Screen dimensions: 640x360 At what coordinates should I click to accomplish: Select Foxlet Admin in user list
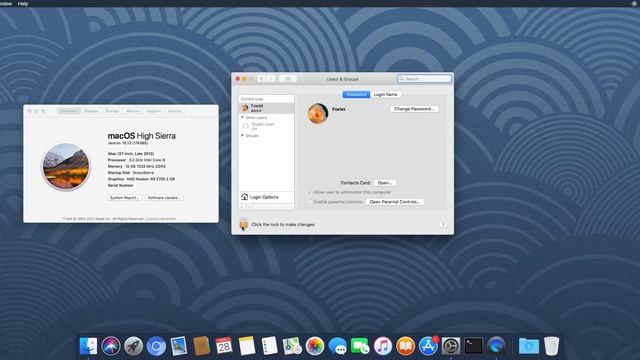[x=266, y=108]
